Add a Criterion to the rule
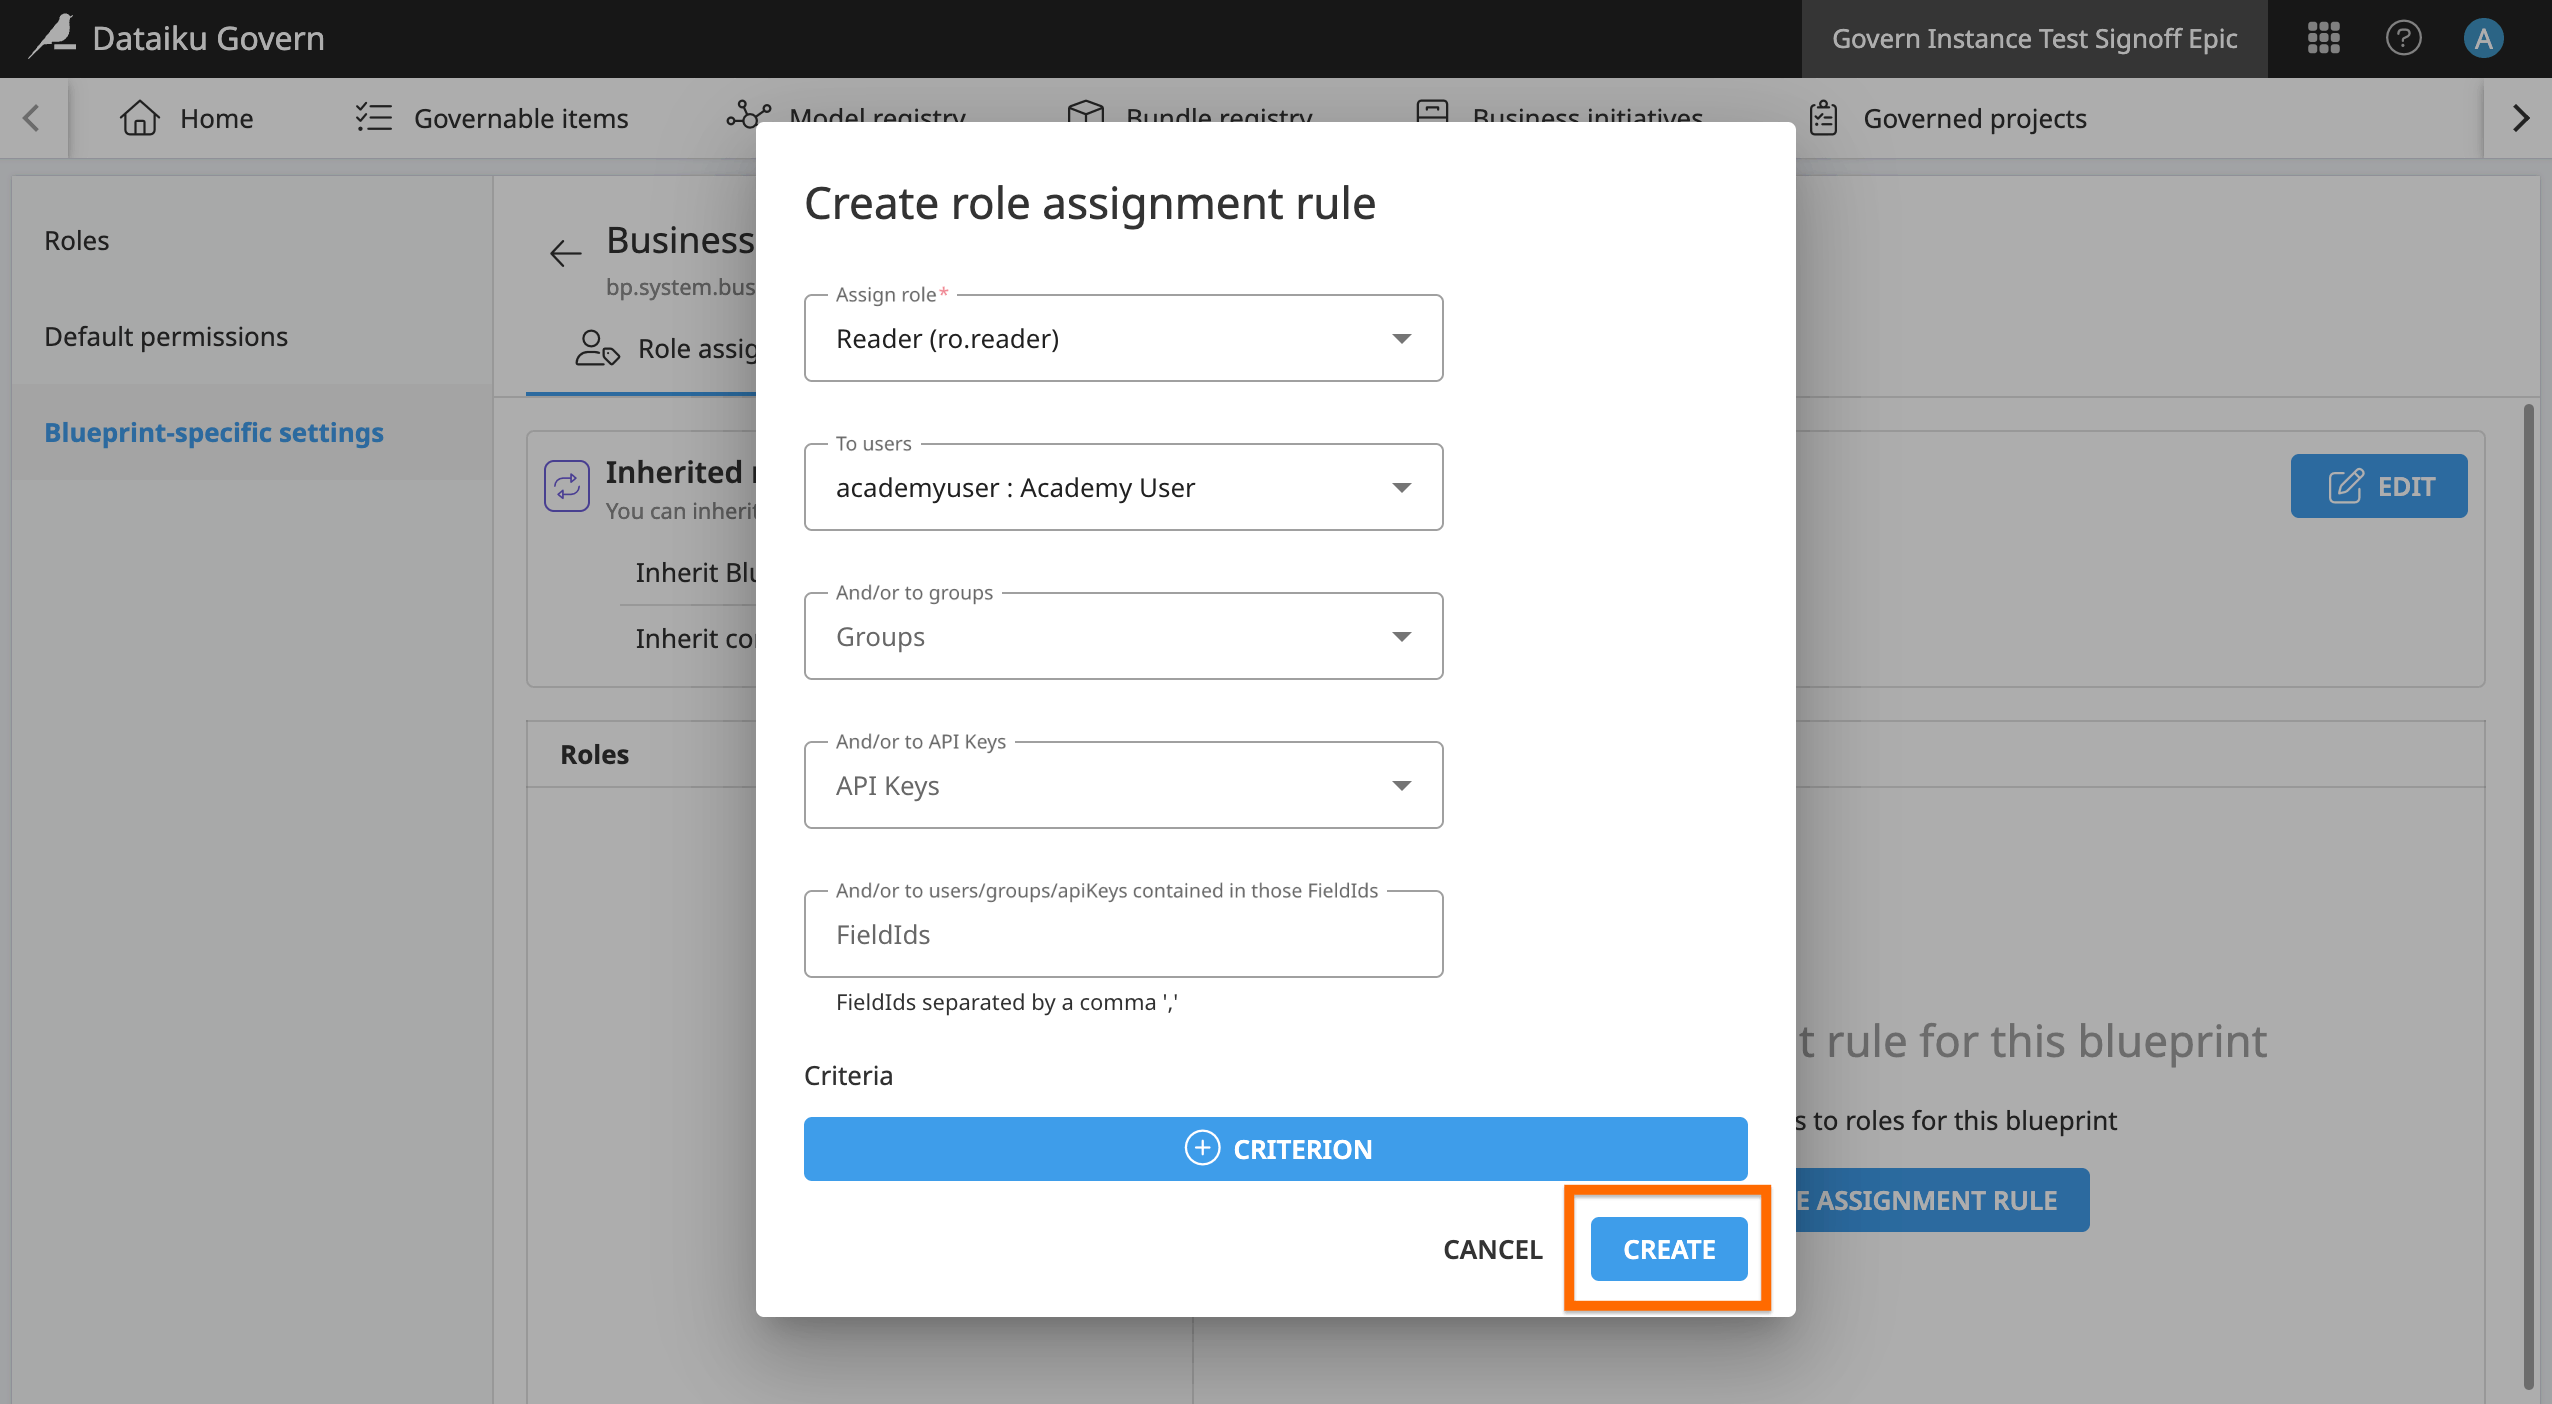 pyautogui.click(x=1276, y=1149)
